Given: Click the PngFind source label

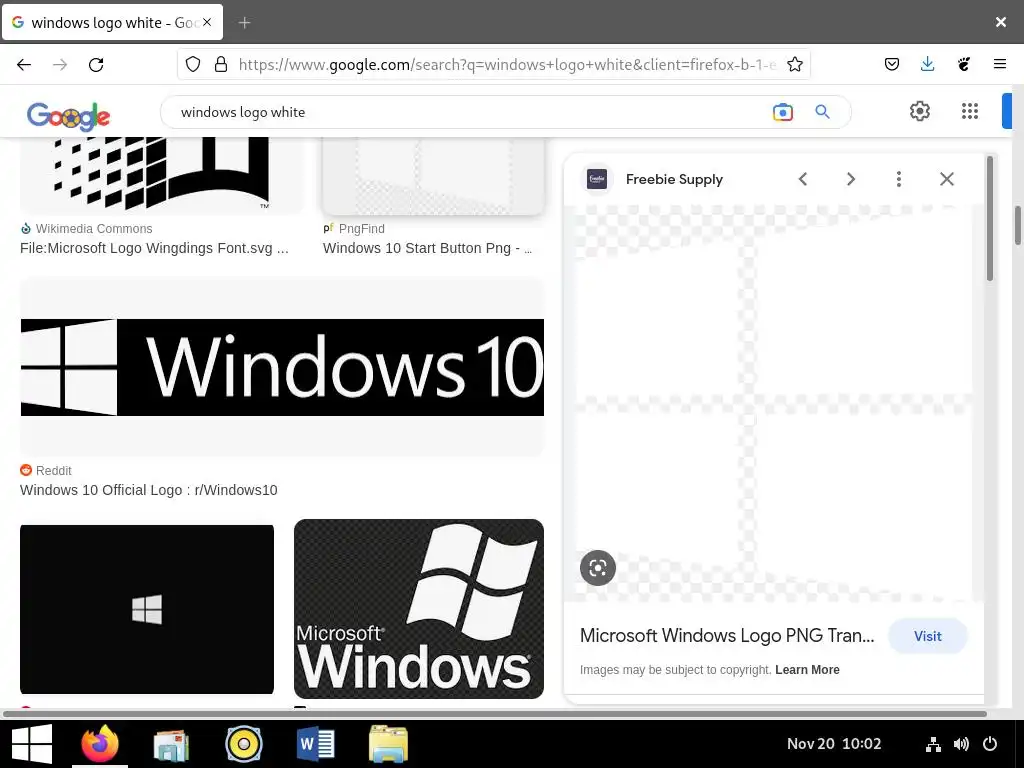Looking at the screenshot, I should pos(361,229).
